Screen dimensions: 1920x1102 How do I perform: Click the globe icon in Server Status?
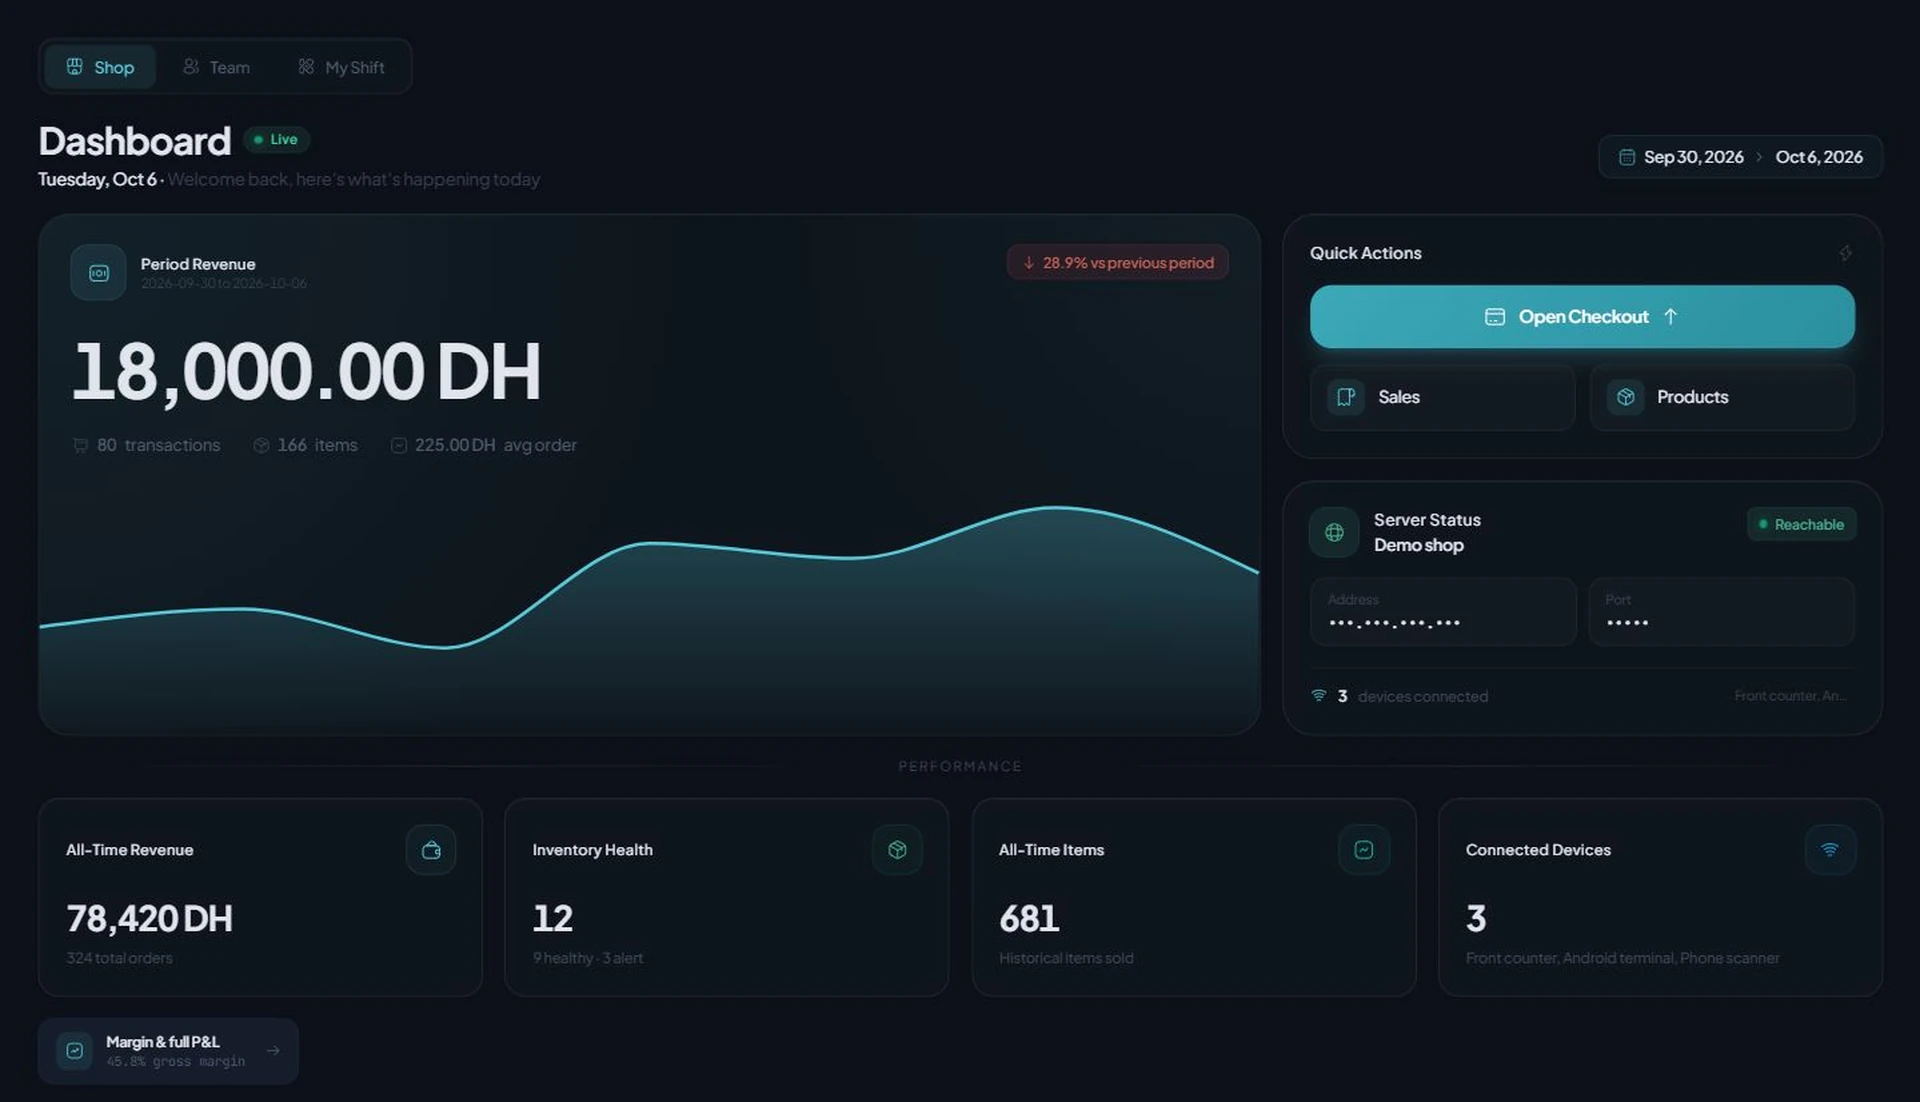pyautogui.click(x=1334, y=532)
